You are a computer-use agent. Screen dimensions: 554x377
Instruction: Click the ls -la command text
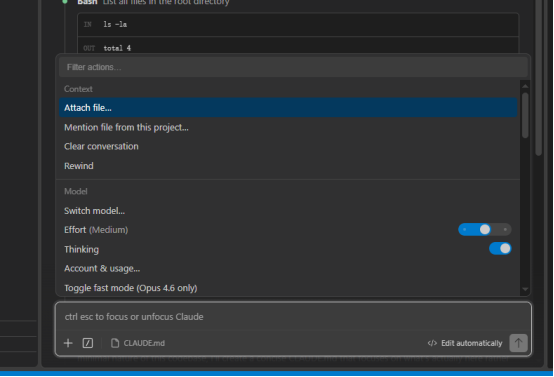click(x=115, y=24)
